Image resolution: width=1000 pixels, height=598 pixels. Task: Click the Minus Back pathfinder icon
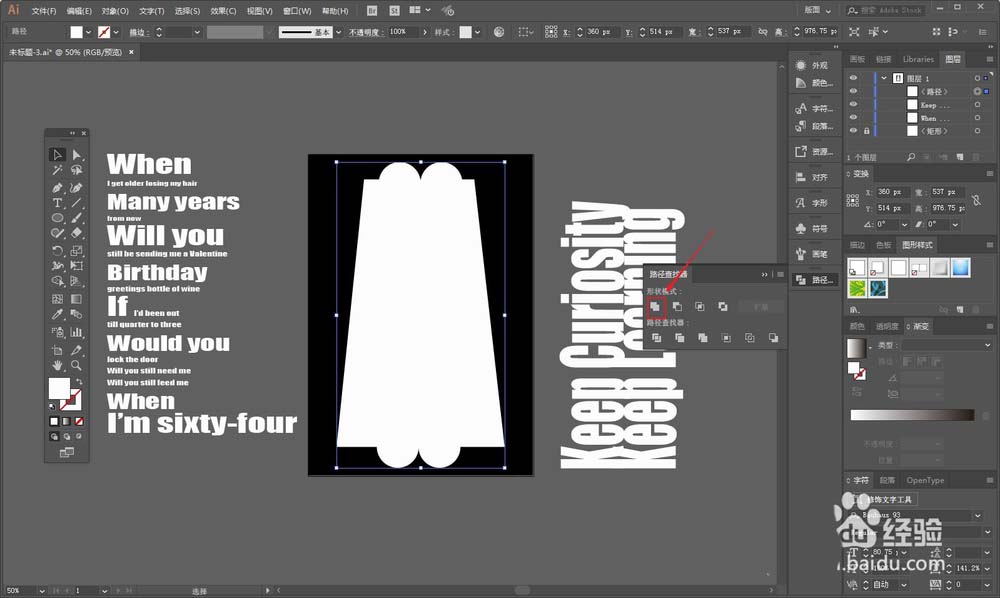point(773,338)
